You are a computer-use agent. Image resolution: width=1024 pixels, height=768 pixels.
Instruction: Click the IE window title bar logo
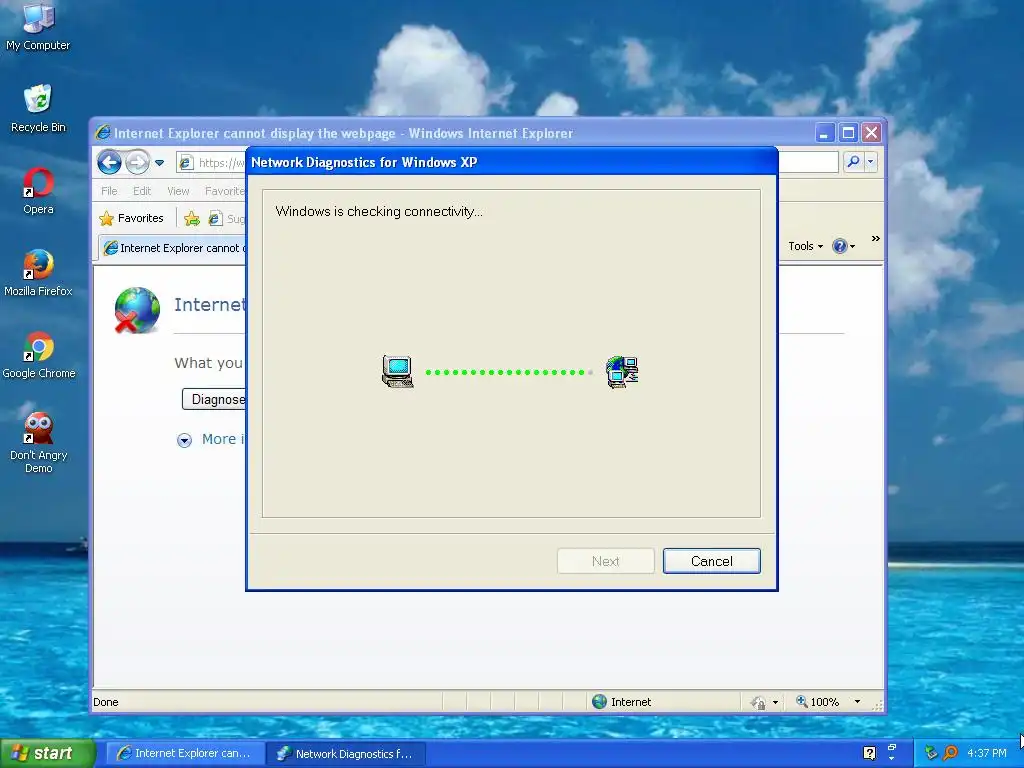tap(103, 133)
